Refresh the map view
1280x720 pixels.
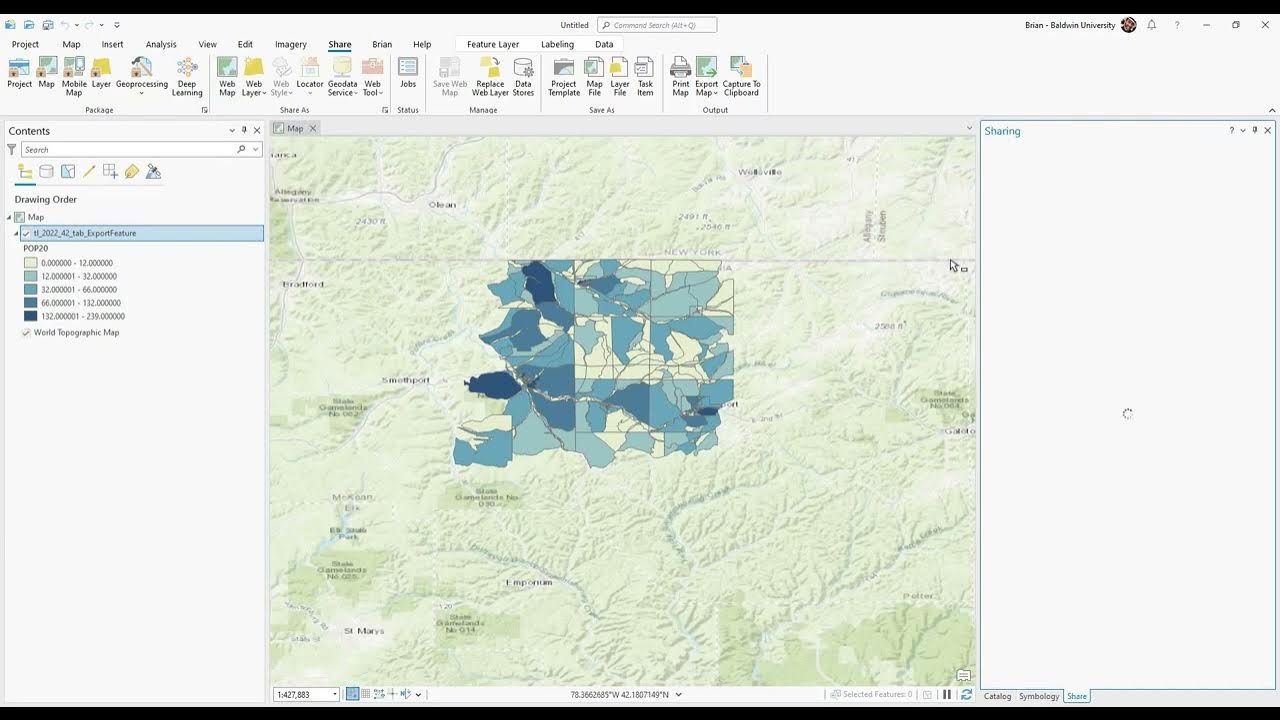pyautogui.click(x=966, y=694)
